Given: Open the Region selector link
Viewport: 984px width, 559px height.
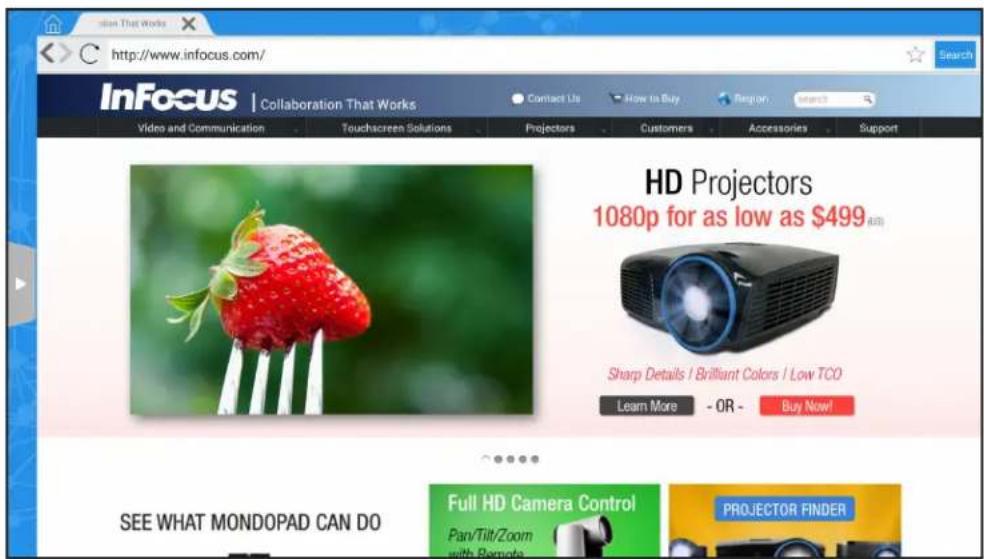Looking at the screenshot, I should click(743, 98).
